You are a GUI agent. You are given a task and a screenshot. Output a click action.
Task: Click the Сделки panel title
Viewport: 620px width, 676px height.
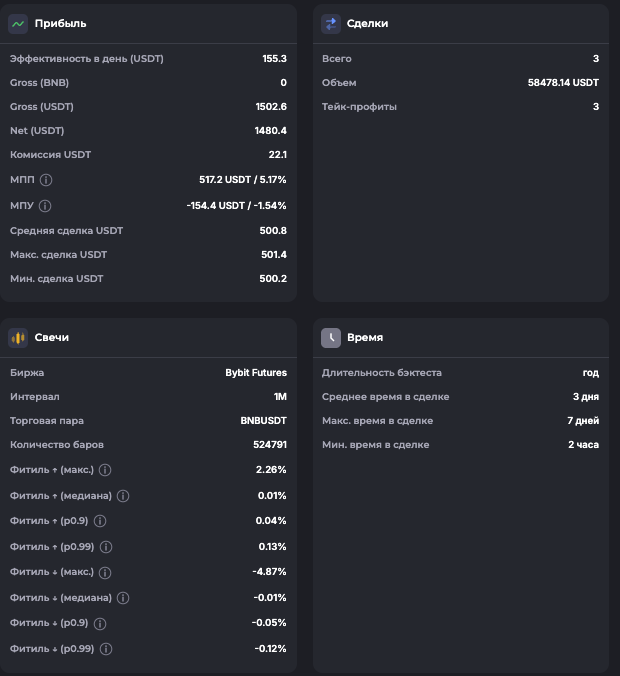(x=367, y=23)
